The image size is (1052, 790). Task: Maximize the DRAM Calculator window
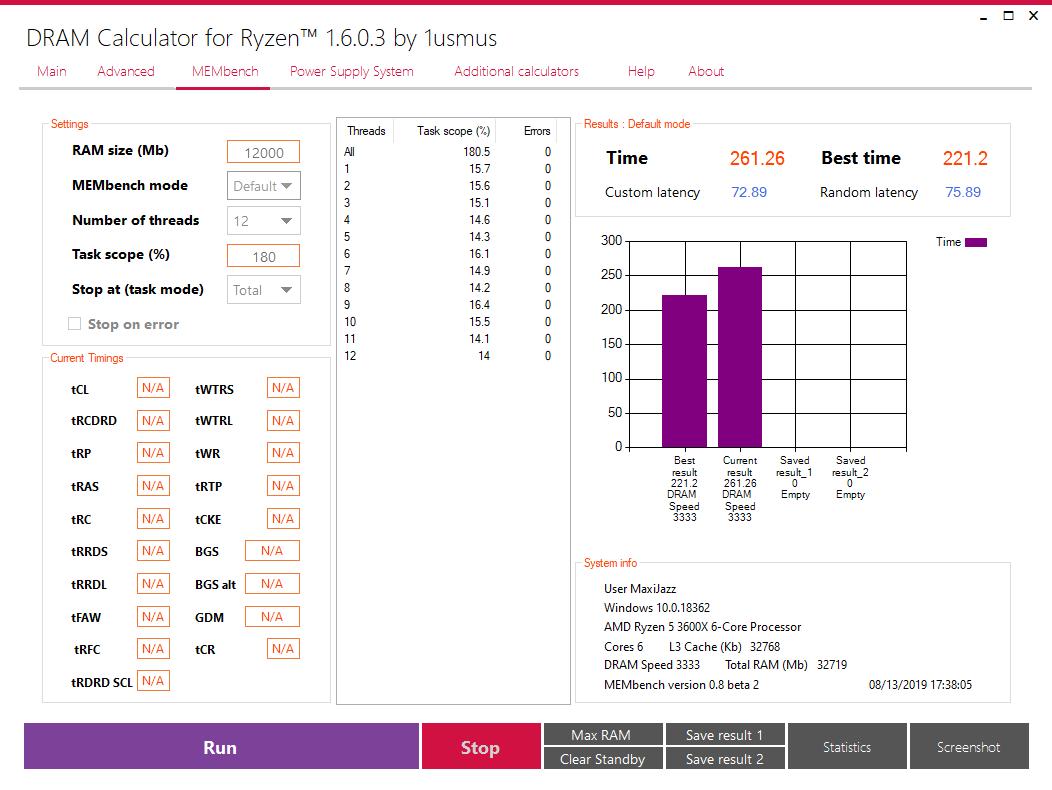1008,15
